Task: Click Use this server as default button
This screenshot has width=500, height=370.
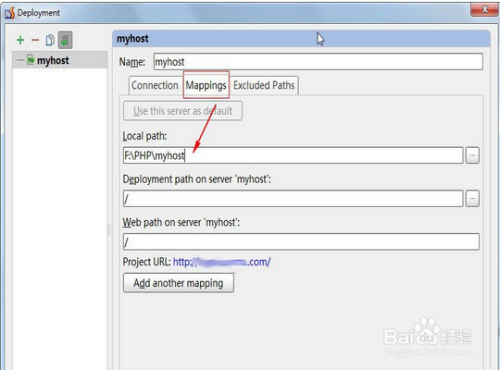Action: tap(183, 111)
